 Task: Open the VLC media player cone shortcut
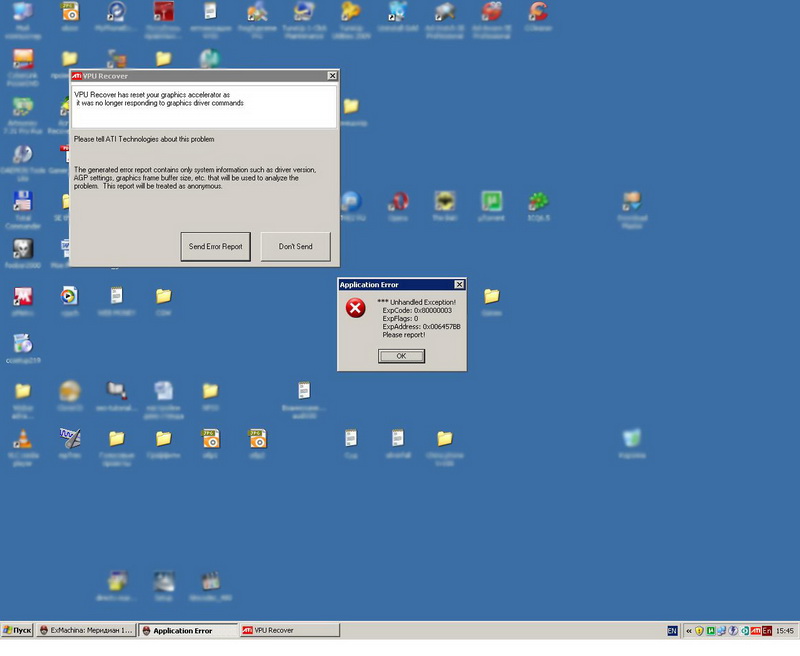coord(22,439)
